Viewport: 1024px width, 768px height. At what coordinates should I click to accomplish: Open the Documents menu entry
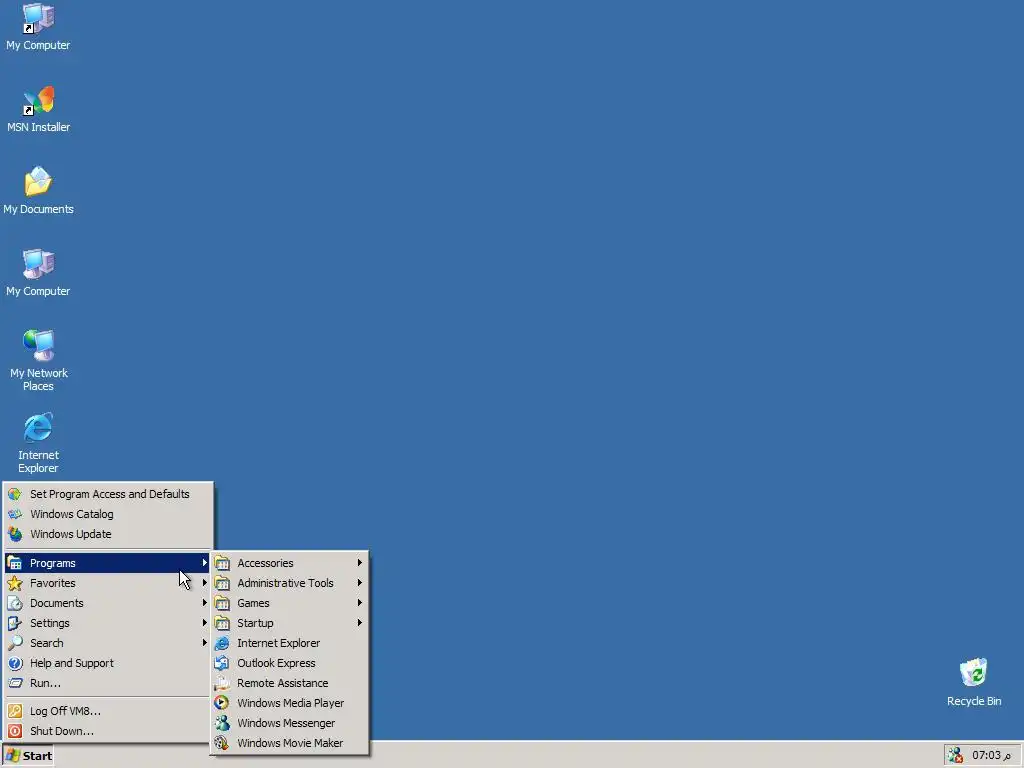pyautogui.click(x=108, y=603)
